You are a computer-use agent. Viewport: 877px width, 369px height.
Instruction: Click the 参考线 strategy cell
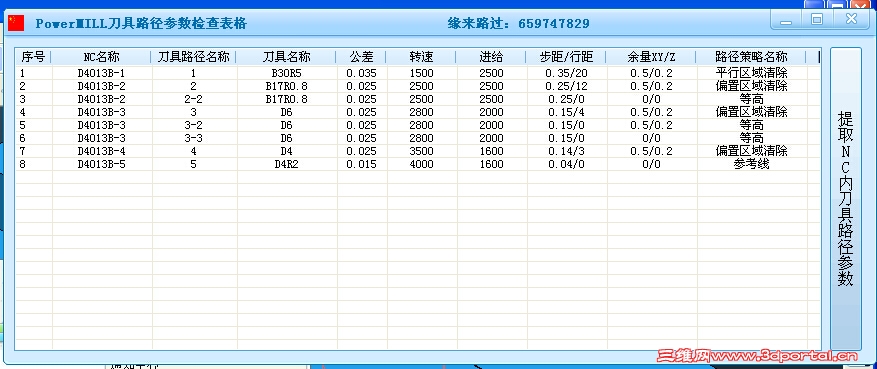click(x=751, y=164)
